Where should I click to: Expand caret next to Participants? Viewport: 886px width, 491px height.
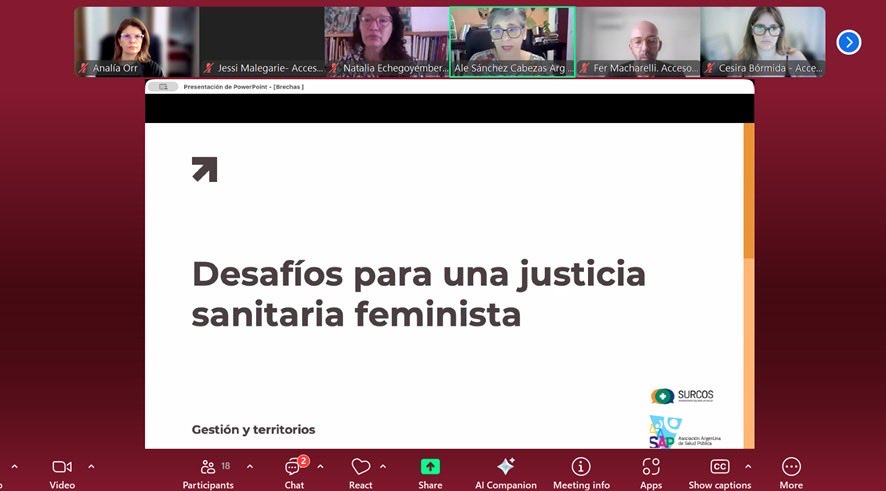point(250,467)
